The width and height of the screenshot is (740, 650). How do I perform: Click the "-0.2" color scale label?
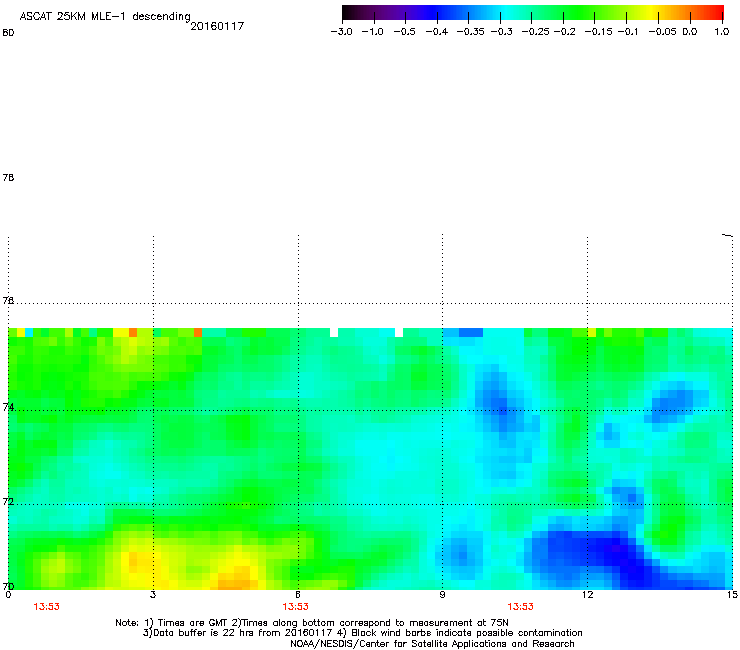click(x=564, y=32)
